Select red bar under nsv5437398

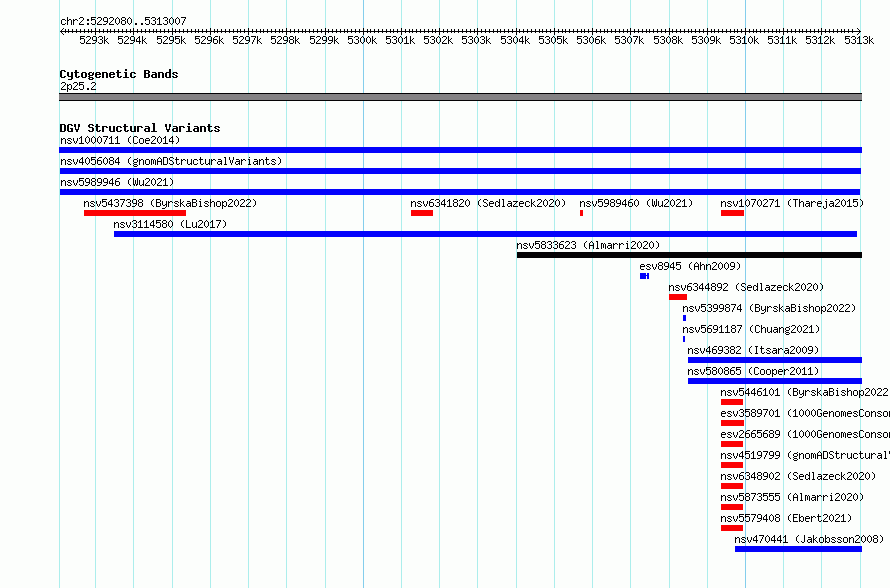tap(135, 213)
